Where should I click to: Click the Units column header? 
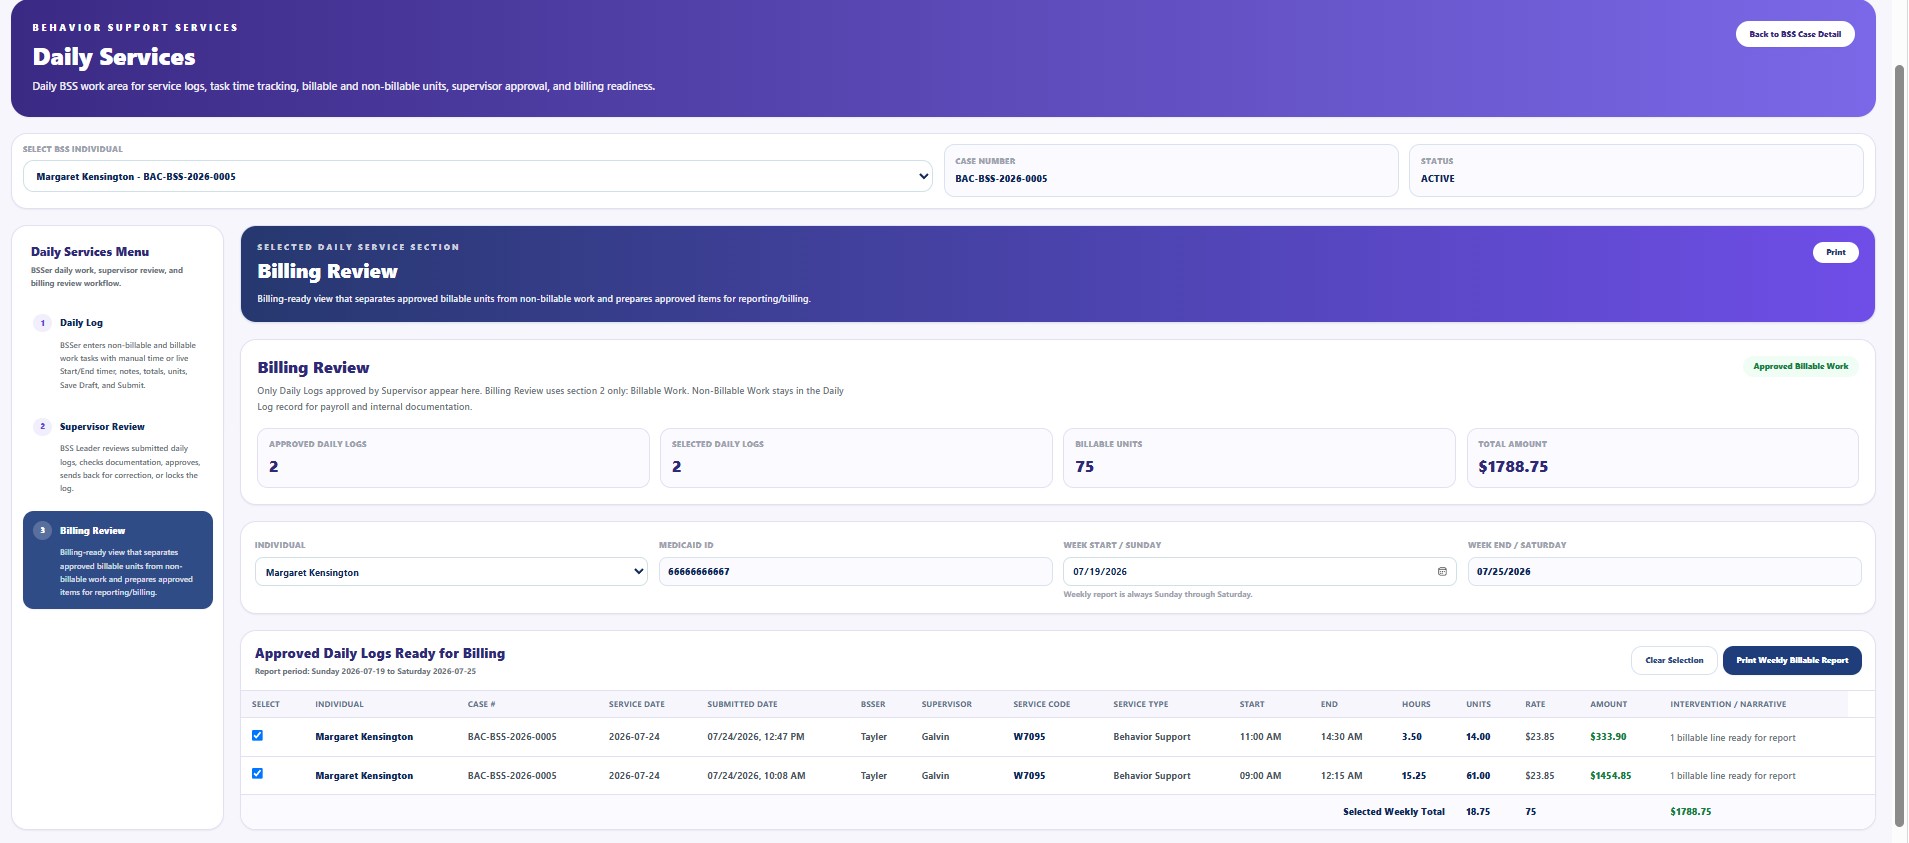[x=1478, y=704]
